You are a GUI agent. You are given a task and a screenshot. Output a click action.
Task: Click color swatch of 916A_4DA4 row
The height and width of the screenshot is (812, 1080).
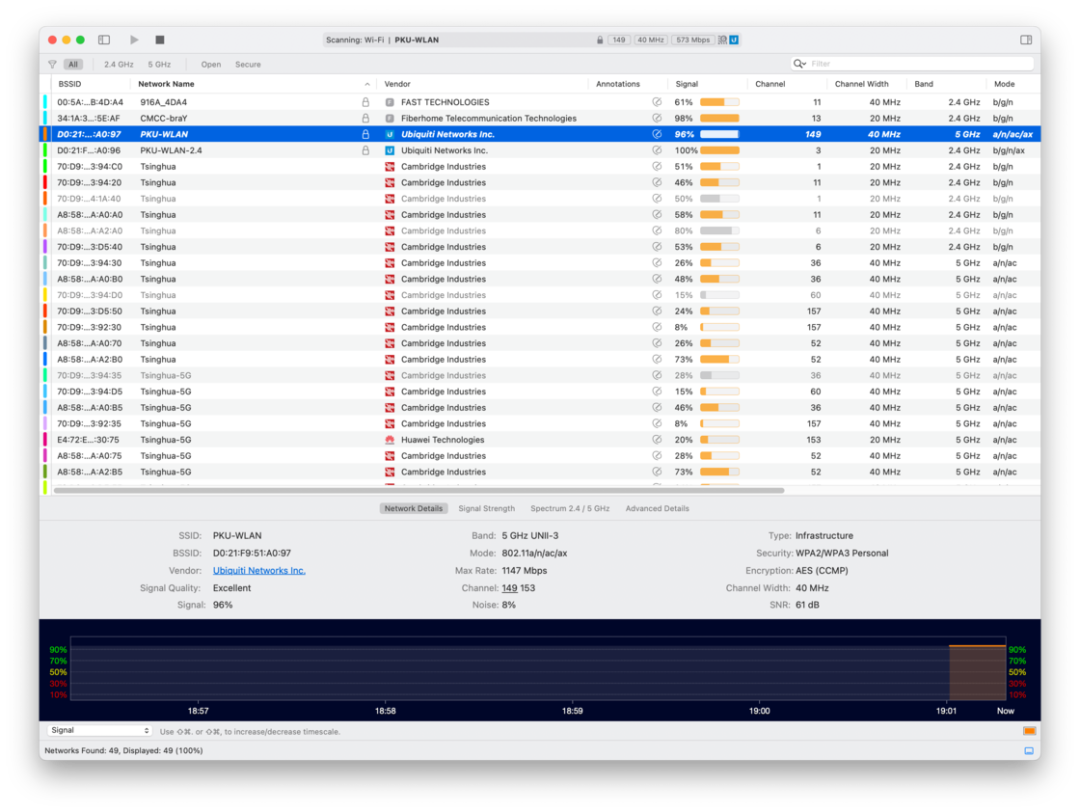click(45, 102)
